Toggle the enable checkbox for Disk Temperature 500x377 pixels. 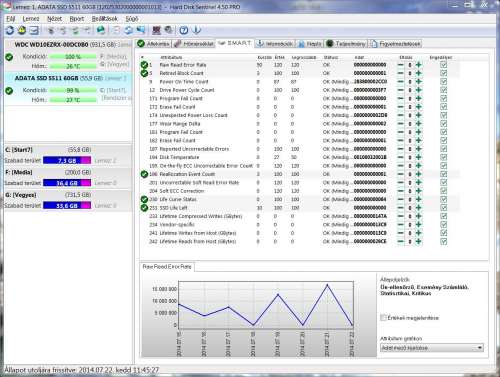click(443, 157)
